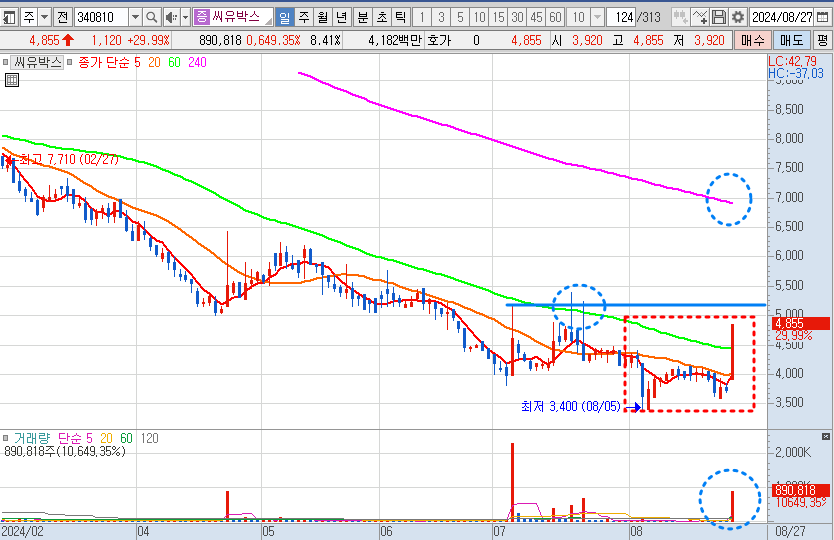834x540 pixels.
Task: Click the green 60 moving average legend
Action: 174,62
